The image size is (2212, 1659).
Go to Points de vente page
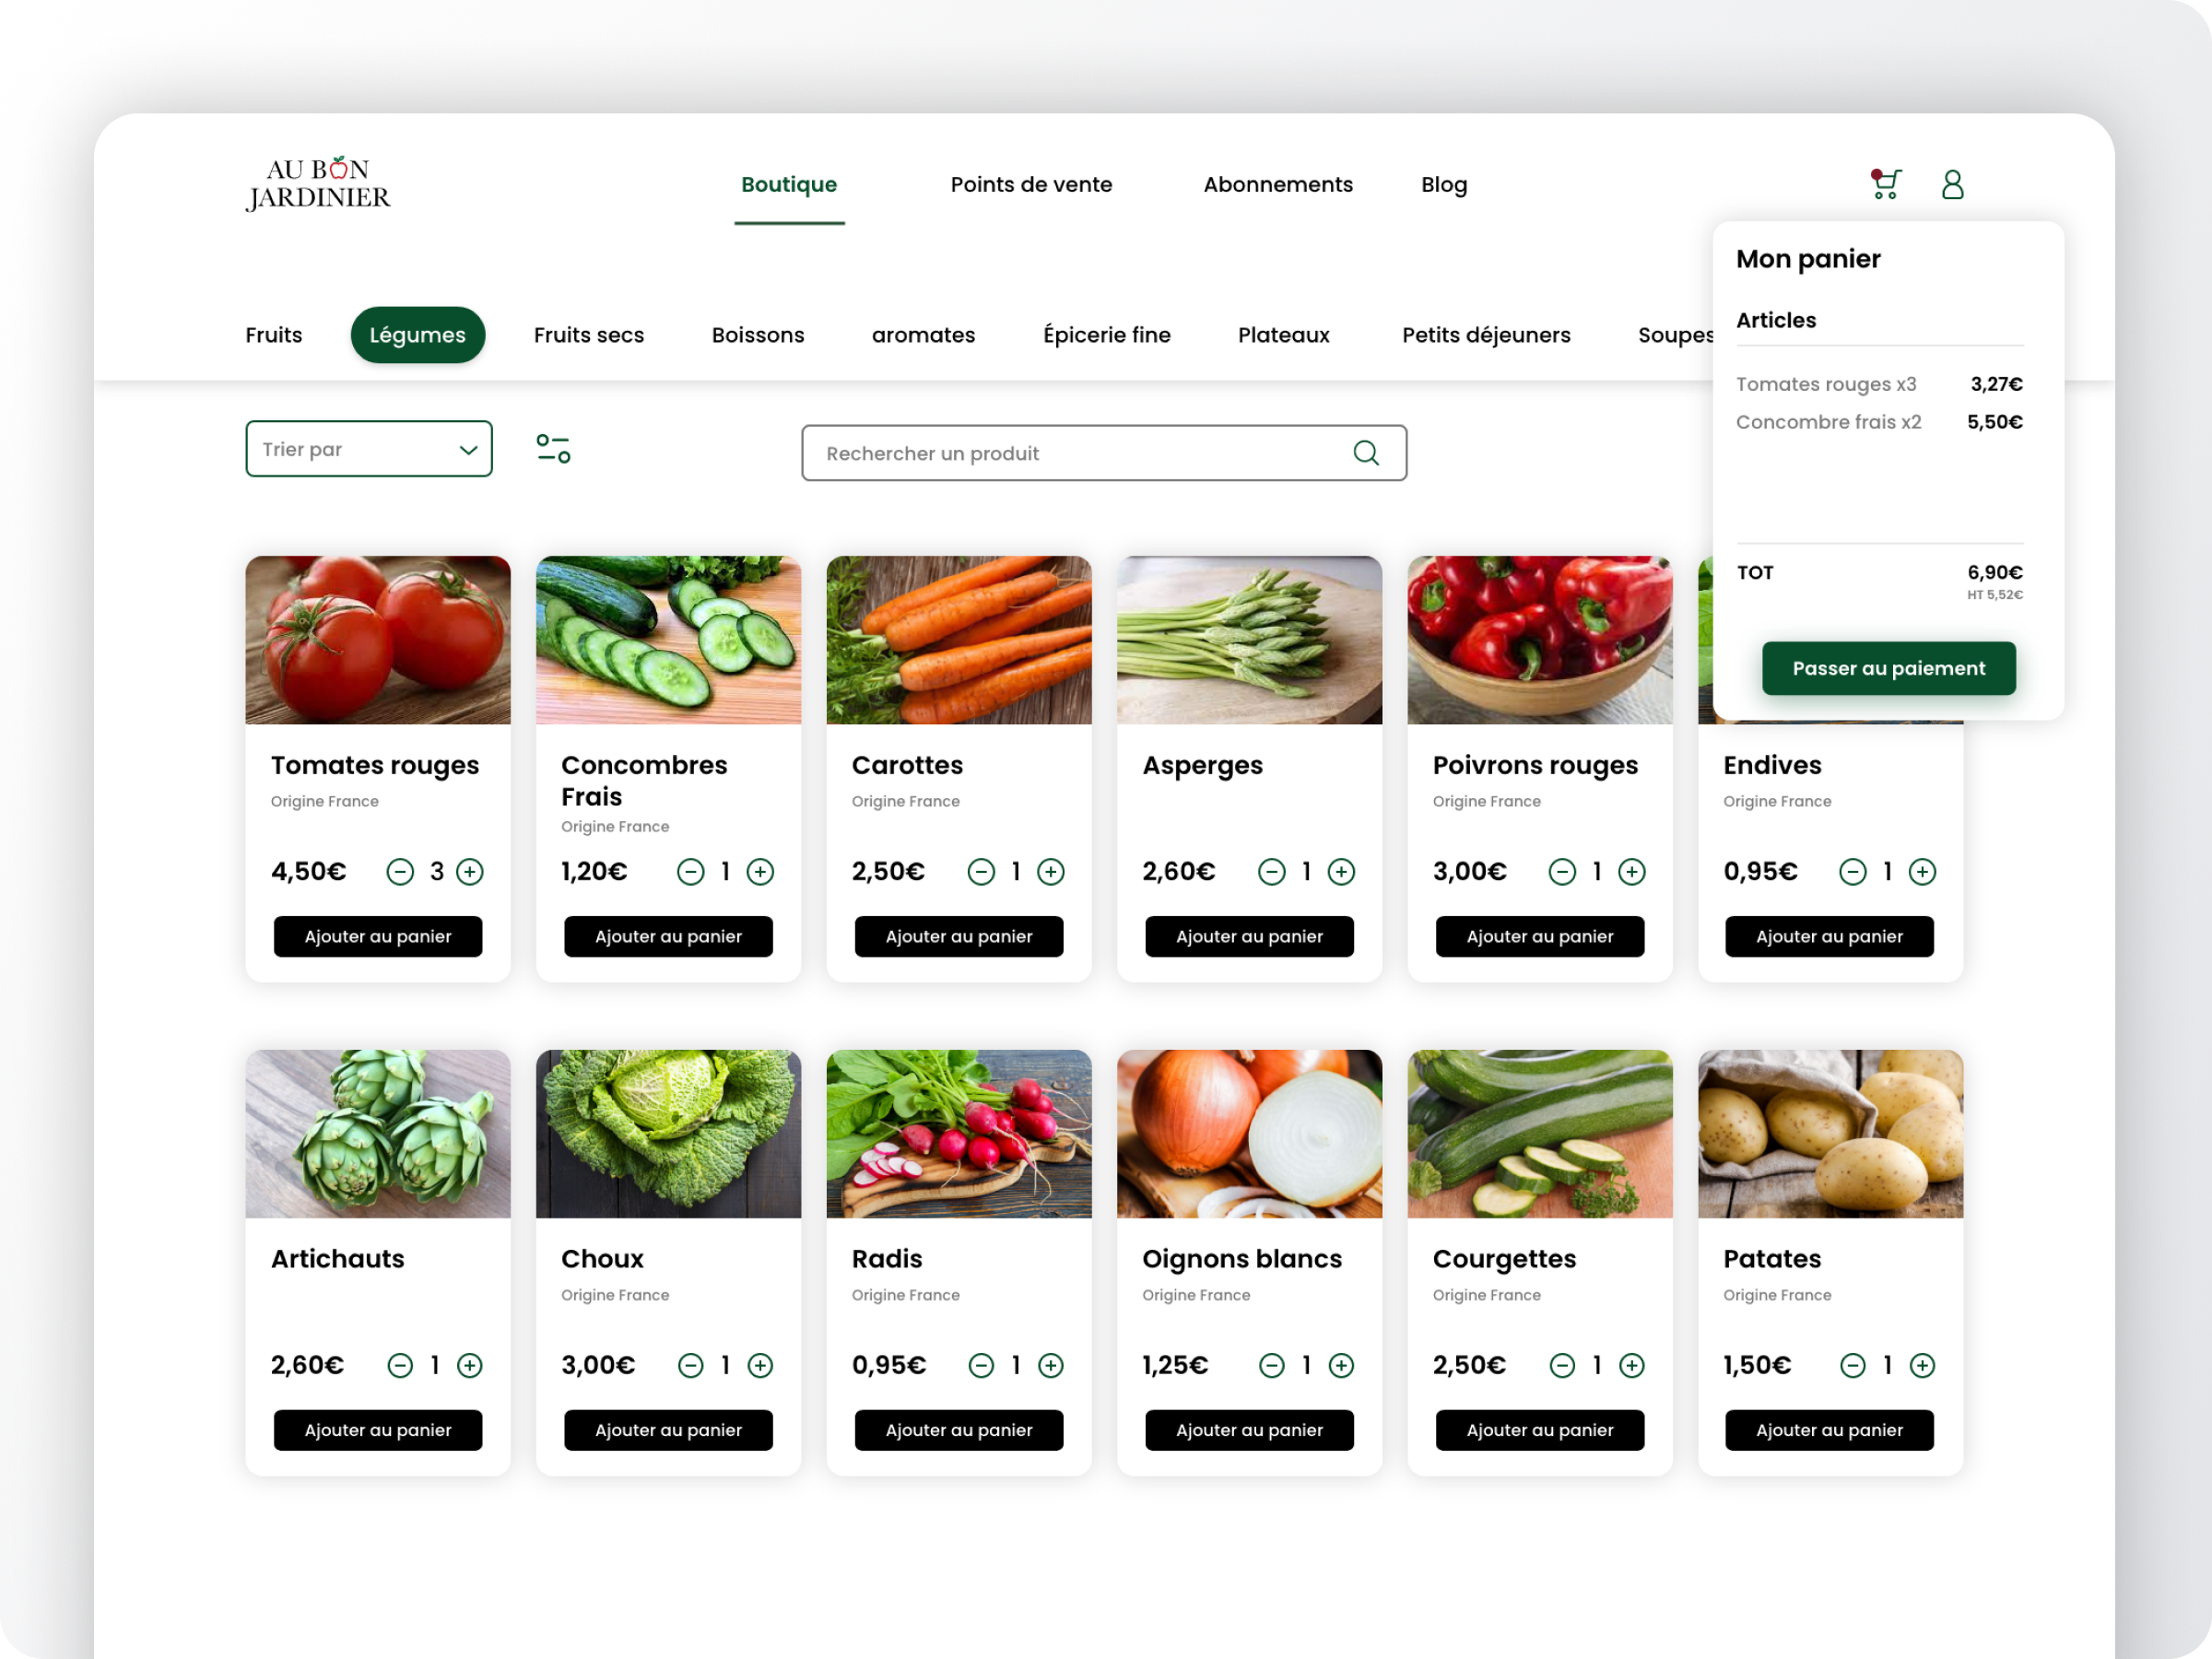(1031, 185)
